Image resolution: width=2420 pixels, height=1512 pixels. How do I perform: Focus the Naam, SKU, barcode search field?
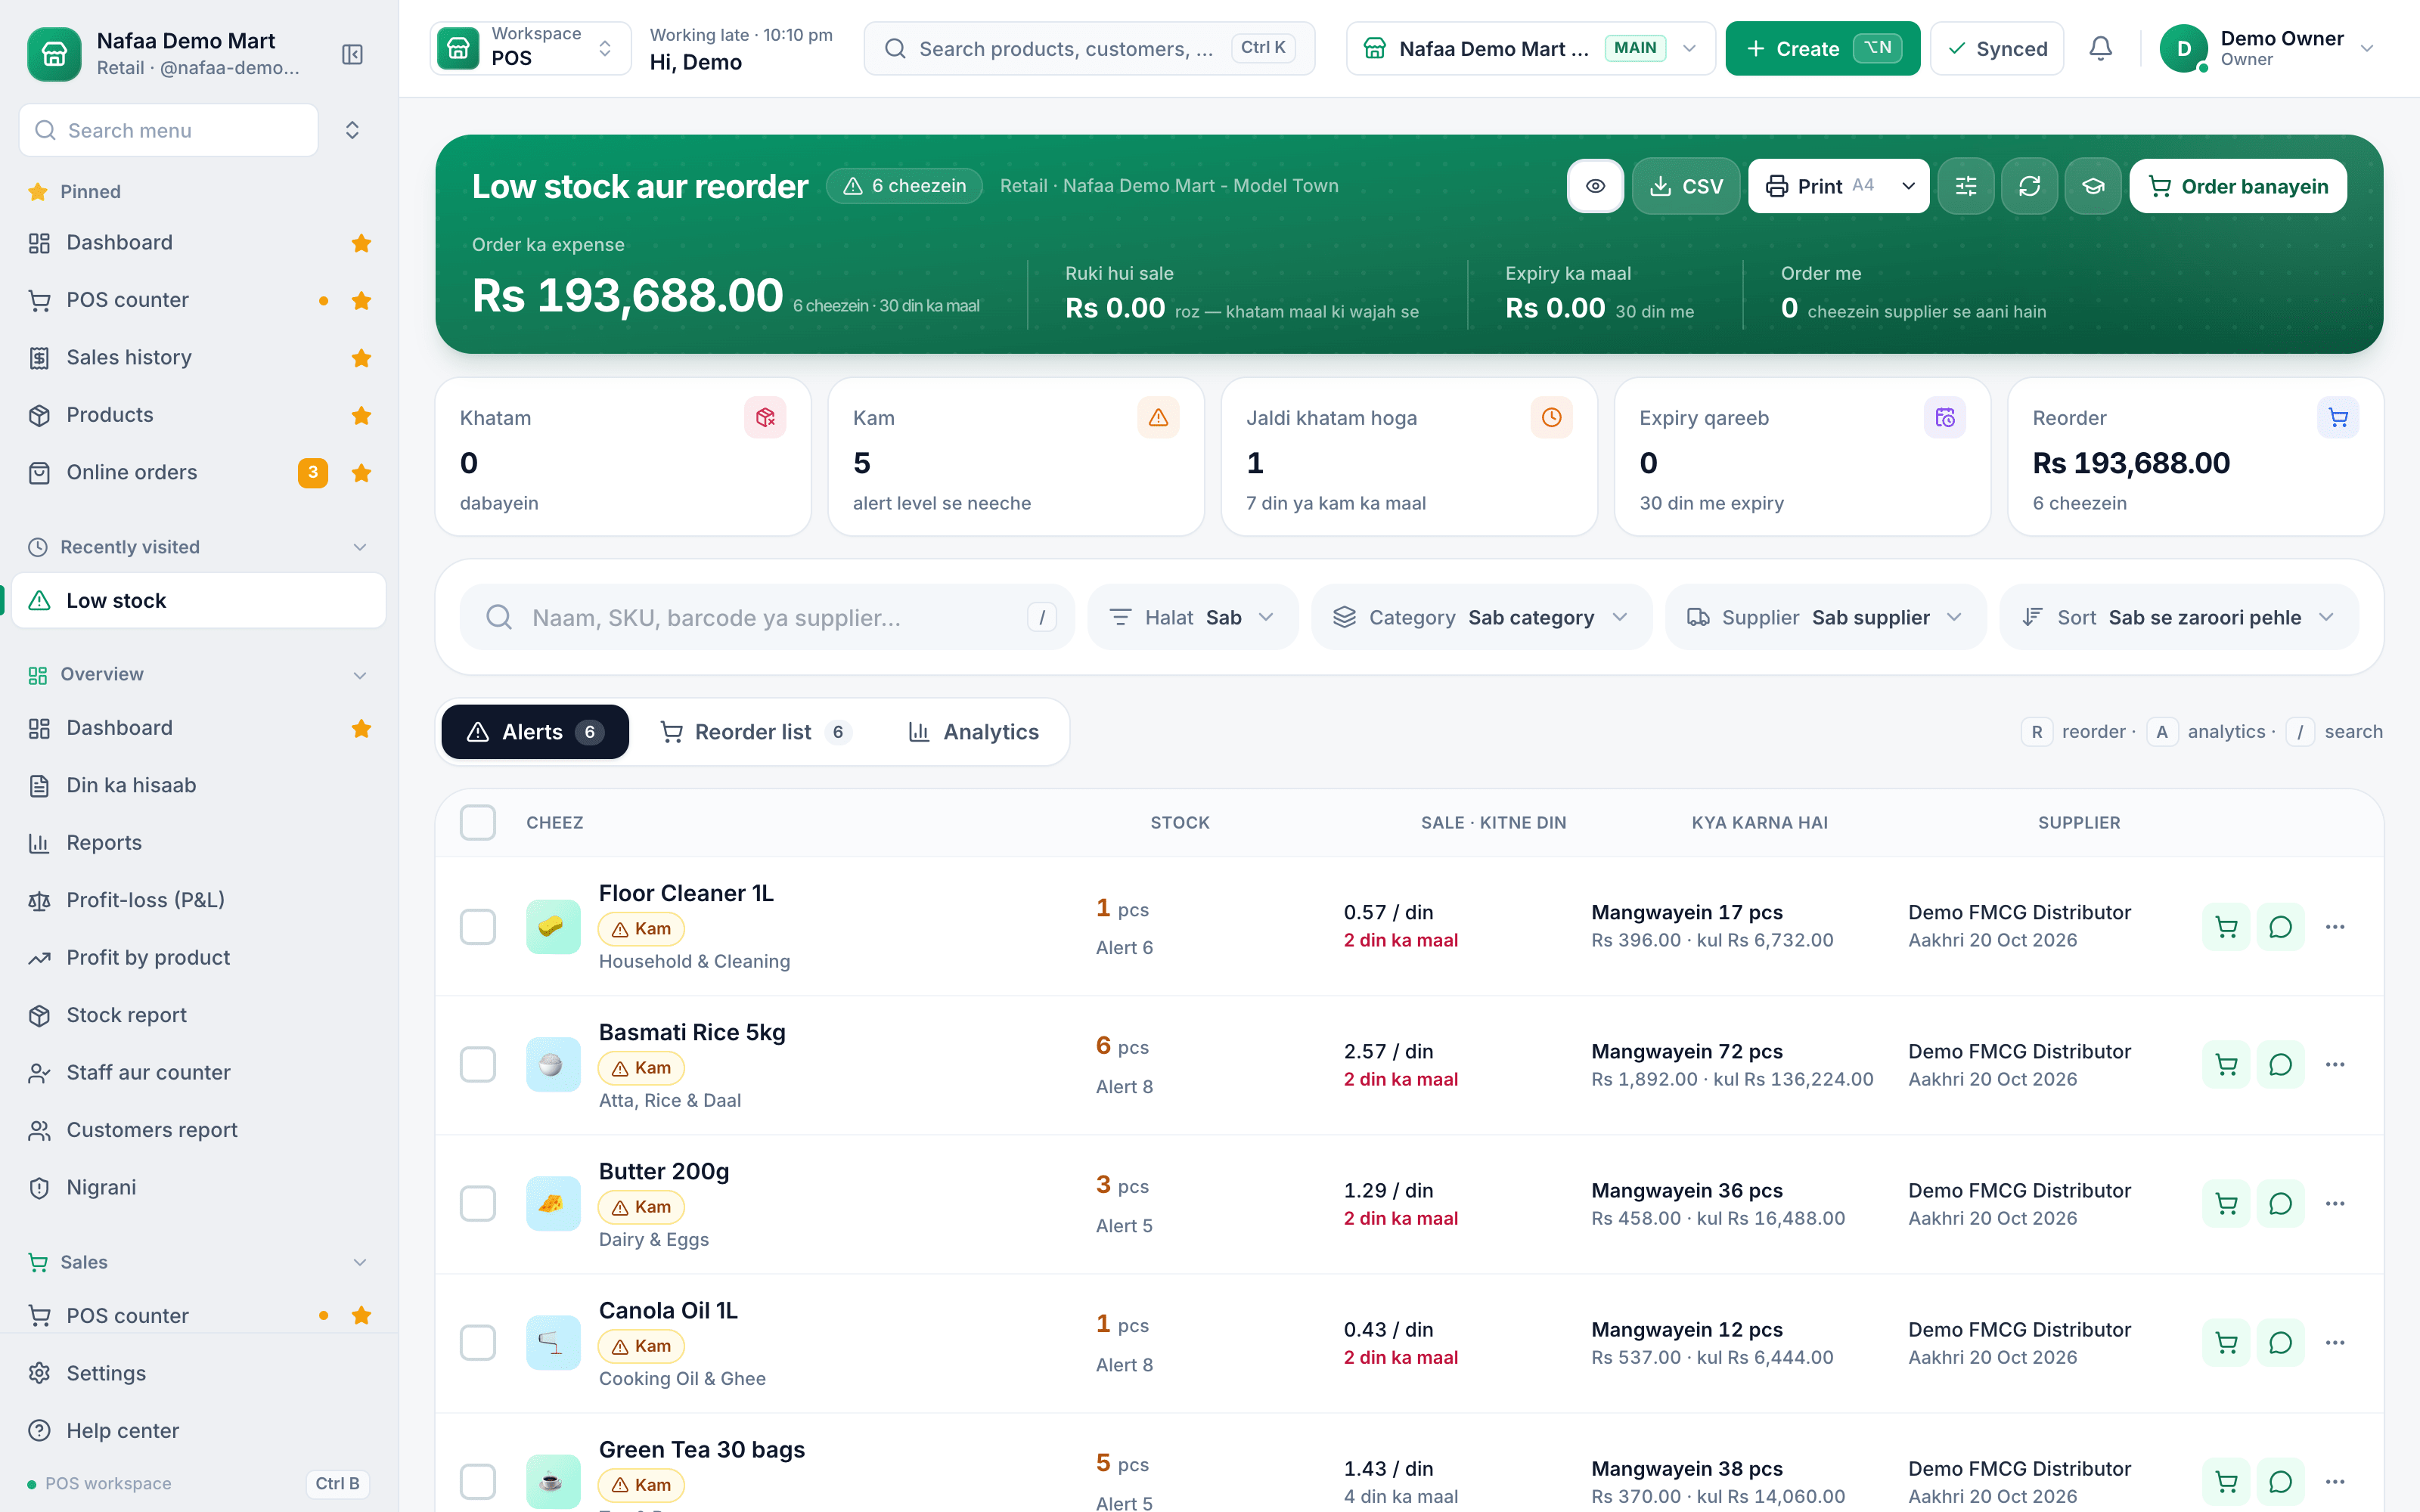coord(767,617)
